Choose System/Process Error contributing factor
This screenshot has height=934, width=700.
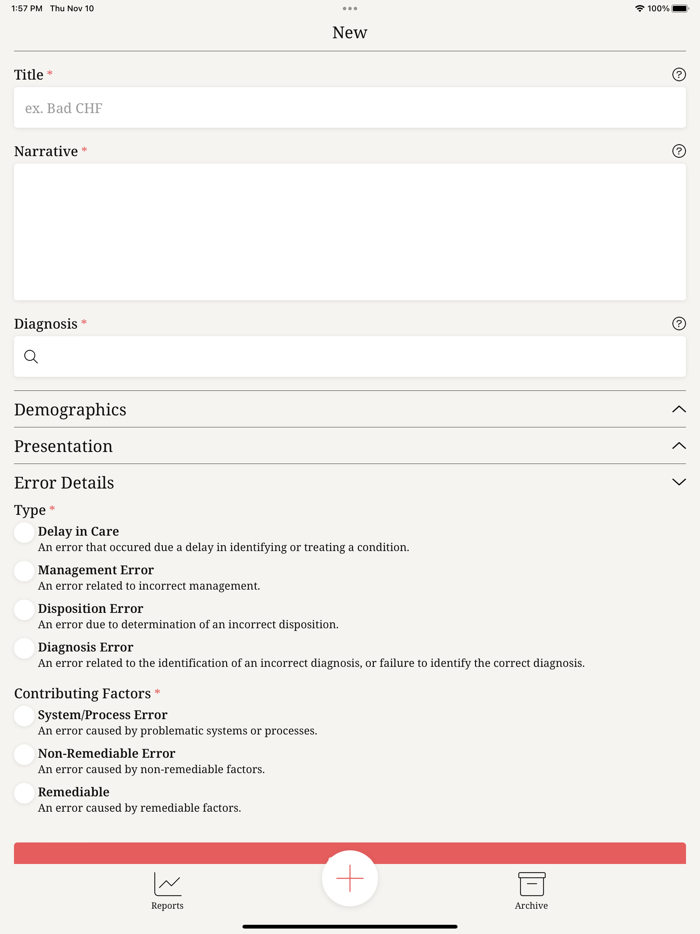pyautogui.click(x=24, y=716)
